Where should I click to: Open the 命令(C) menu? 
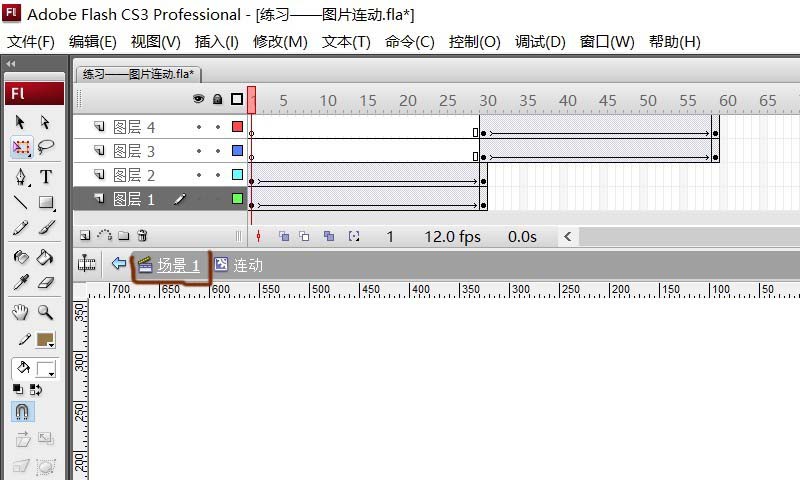click(x=410, y=41)
